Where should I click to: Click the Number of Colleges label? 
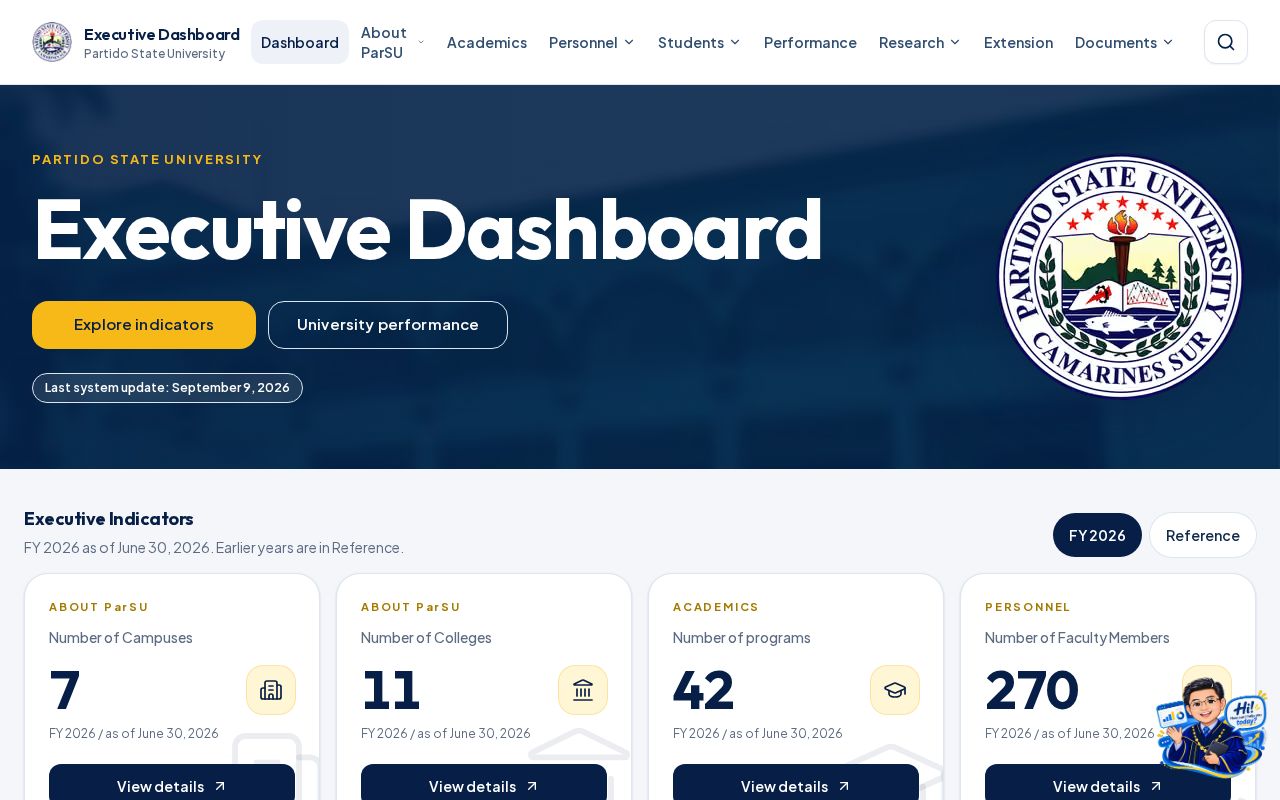point(426,638)
